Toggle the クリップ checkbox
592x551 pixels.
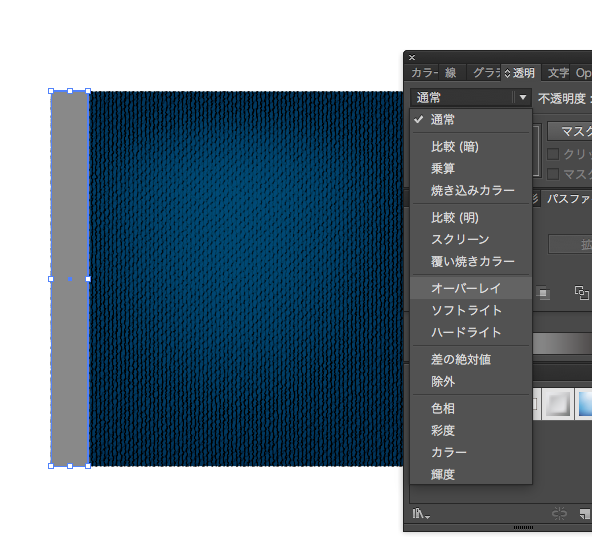[553, 154]
